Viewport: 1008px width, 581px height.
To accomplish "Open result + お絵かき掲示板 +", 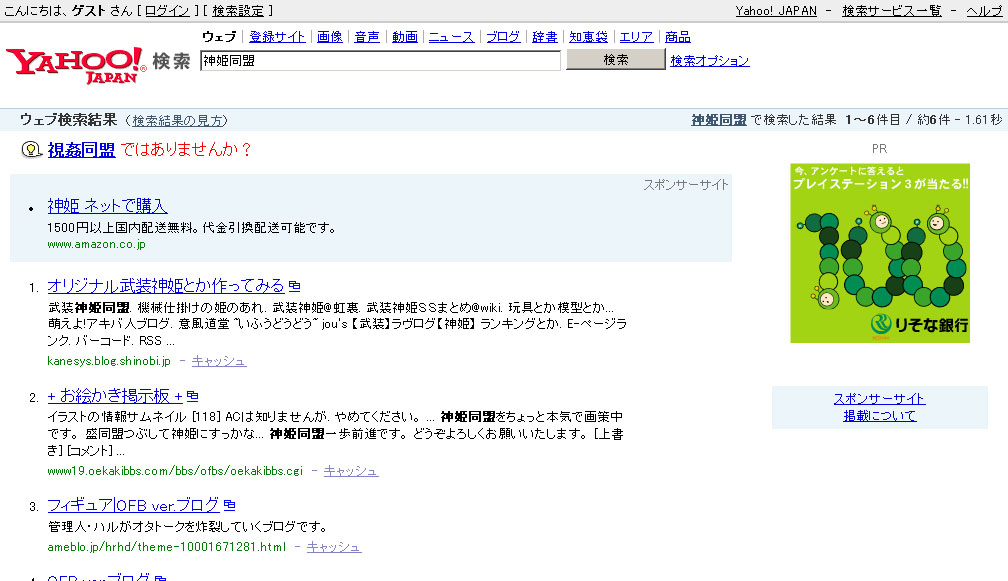I will pyautogui.click(x=115, y=395).
